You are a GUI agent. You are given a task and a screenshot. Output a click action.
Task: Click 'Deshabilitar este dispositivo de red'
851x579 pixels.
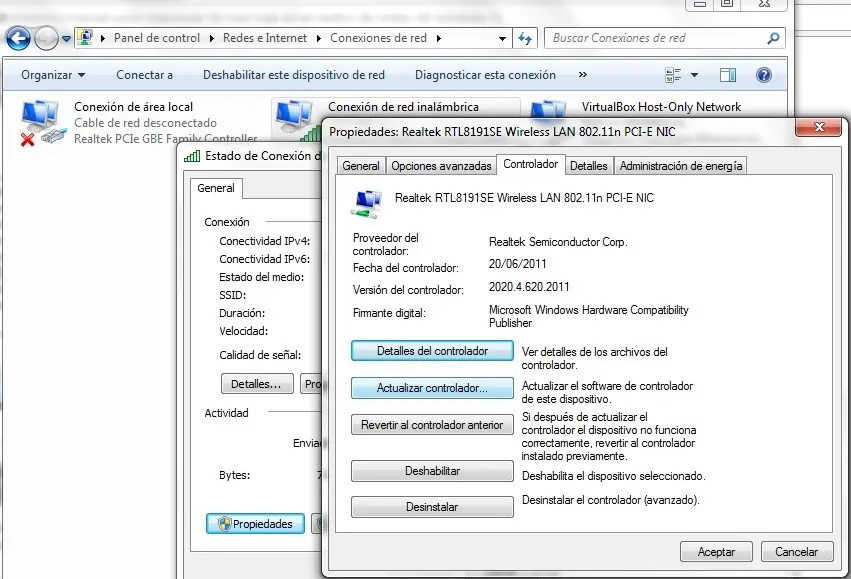click(294, 75)
